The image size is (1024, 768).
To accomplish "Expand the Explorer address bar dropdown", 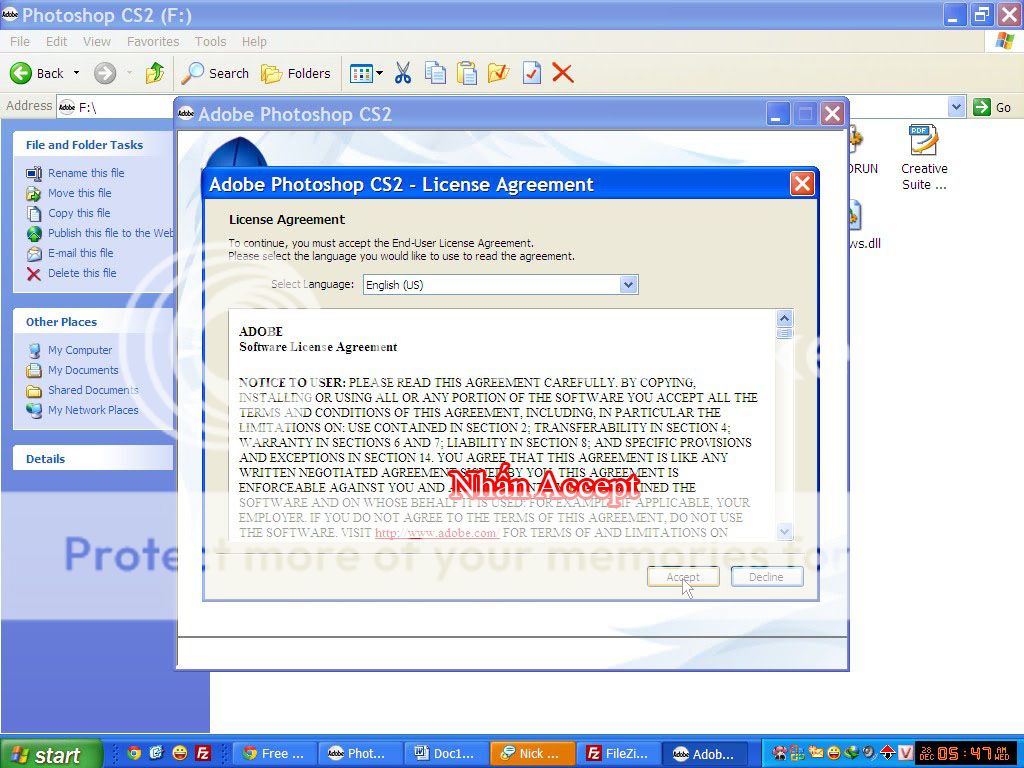I will [956, 106].
